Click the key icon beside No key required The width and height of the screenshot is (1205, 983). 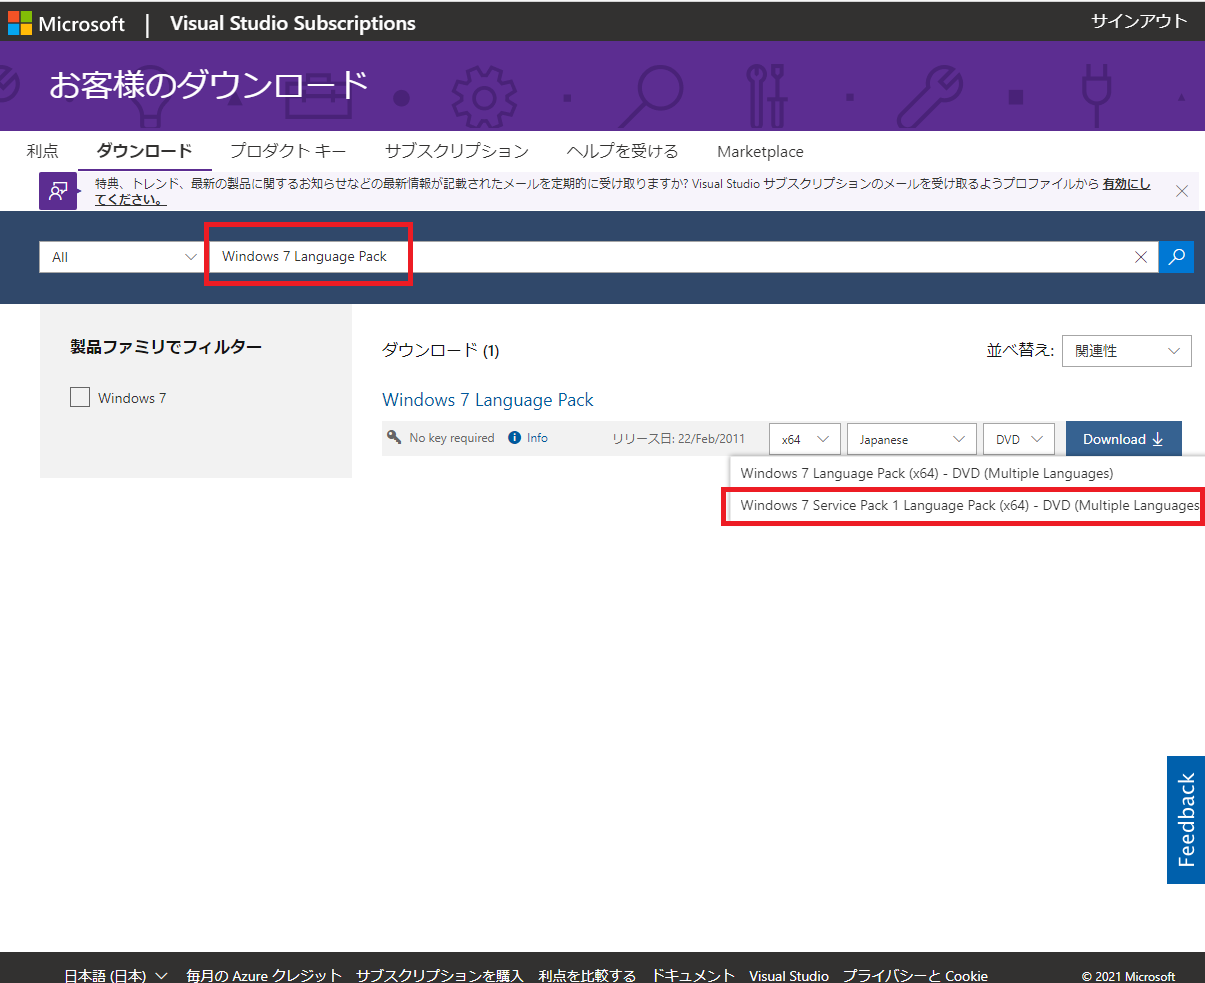tap(394, 437)
